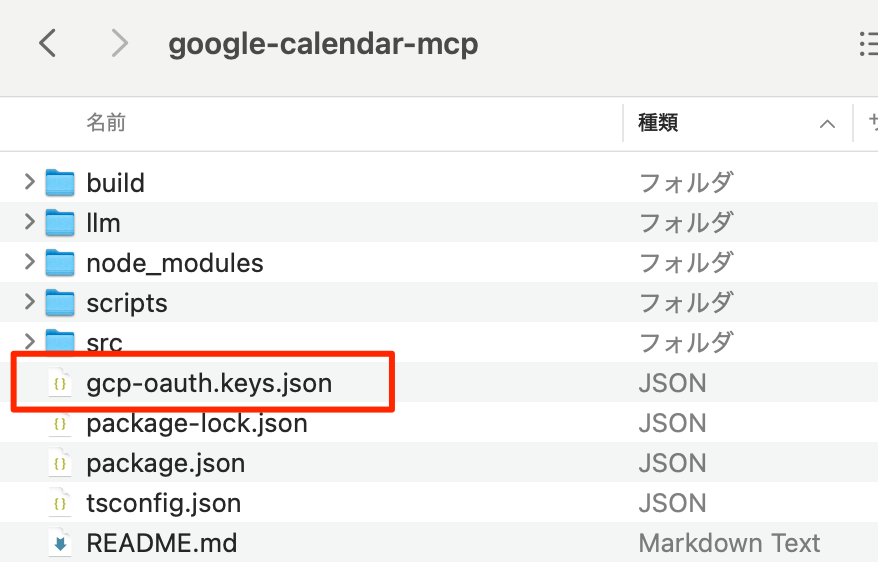Click the README.md file icon
The width and height of the screenshot is (878, 584).
60,544
